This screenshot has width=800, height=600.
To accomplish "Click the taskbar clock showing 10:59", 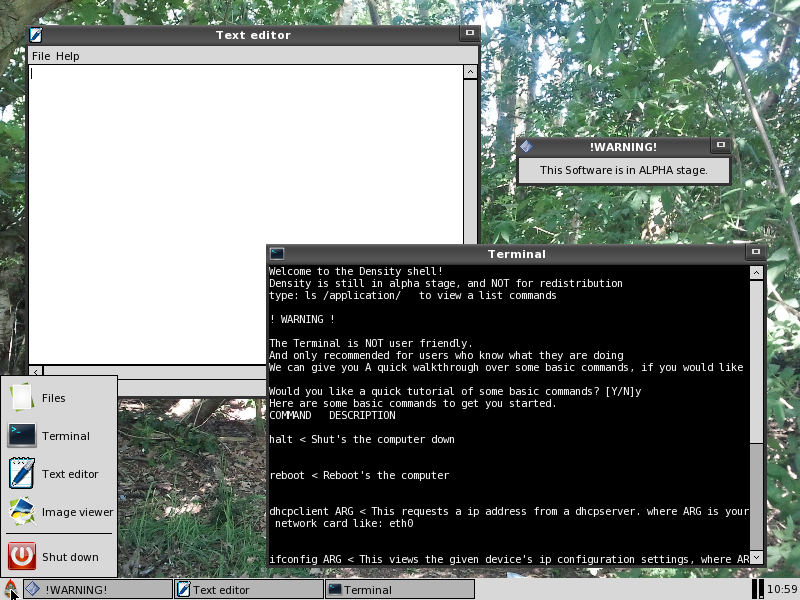I will coord(782,589).
